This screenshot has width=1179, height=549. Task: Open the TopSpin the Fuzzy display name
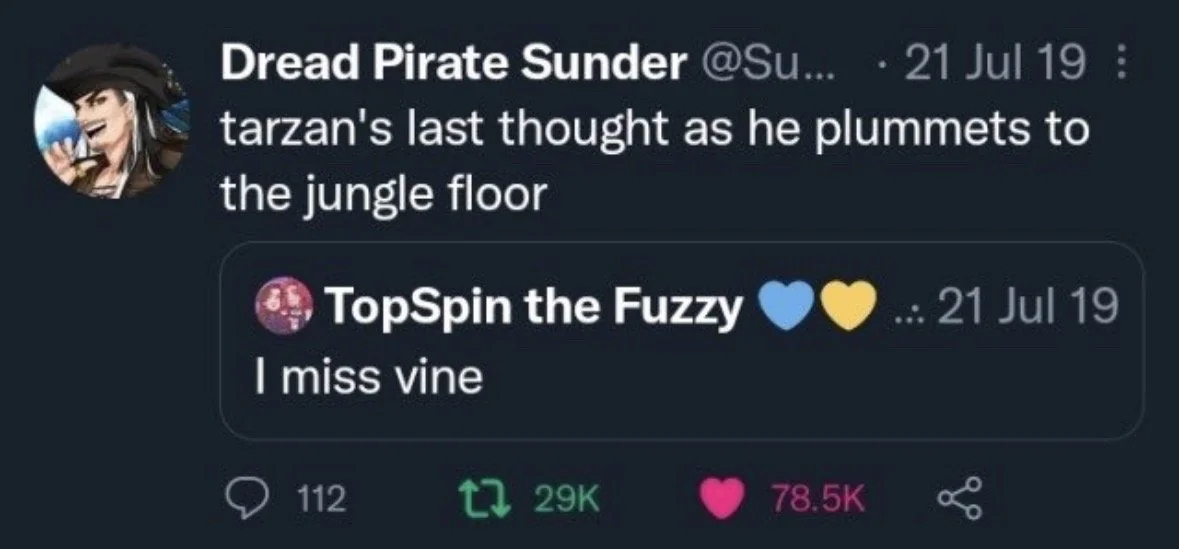pos(535,308)
